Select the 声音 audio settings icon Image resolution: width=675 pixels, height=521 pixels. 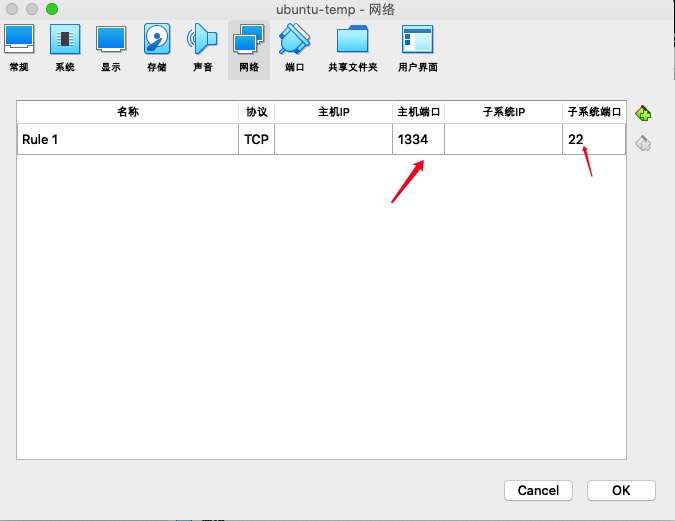(202, 48)
